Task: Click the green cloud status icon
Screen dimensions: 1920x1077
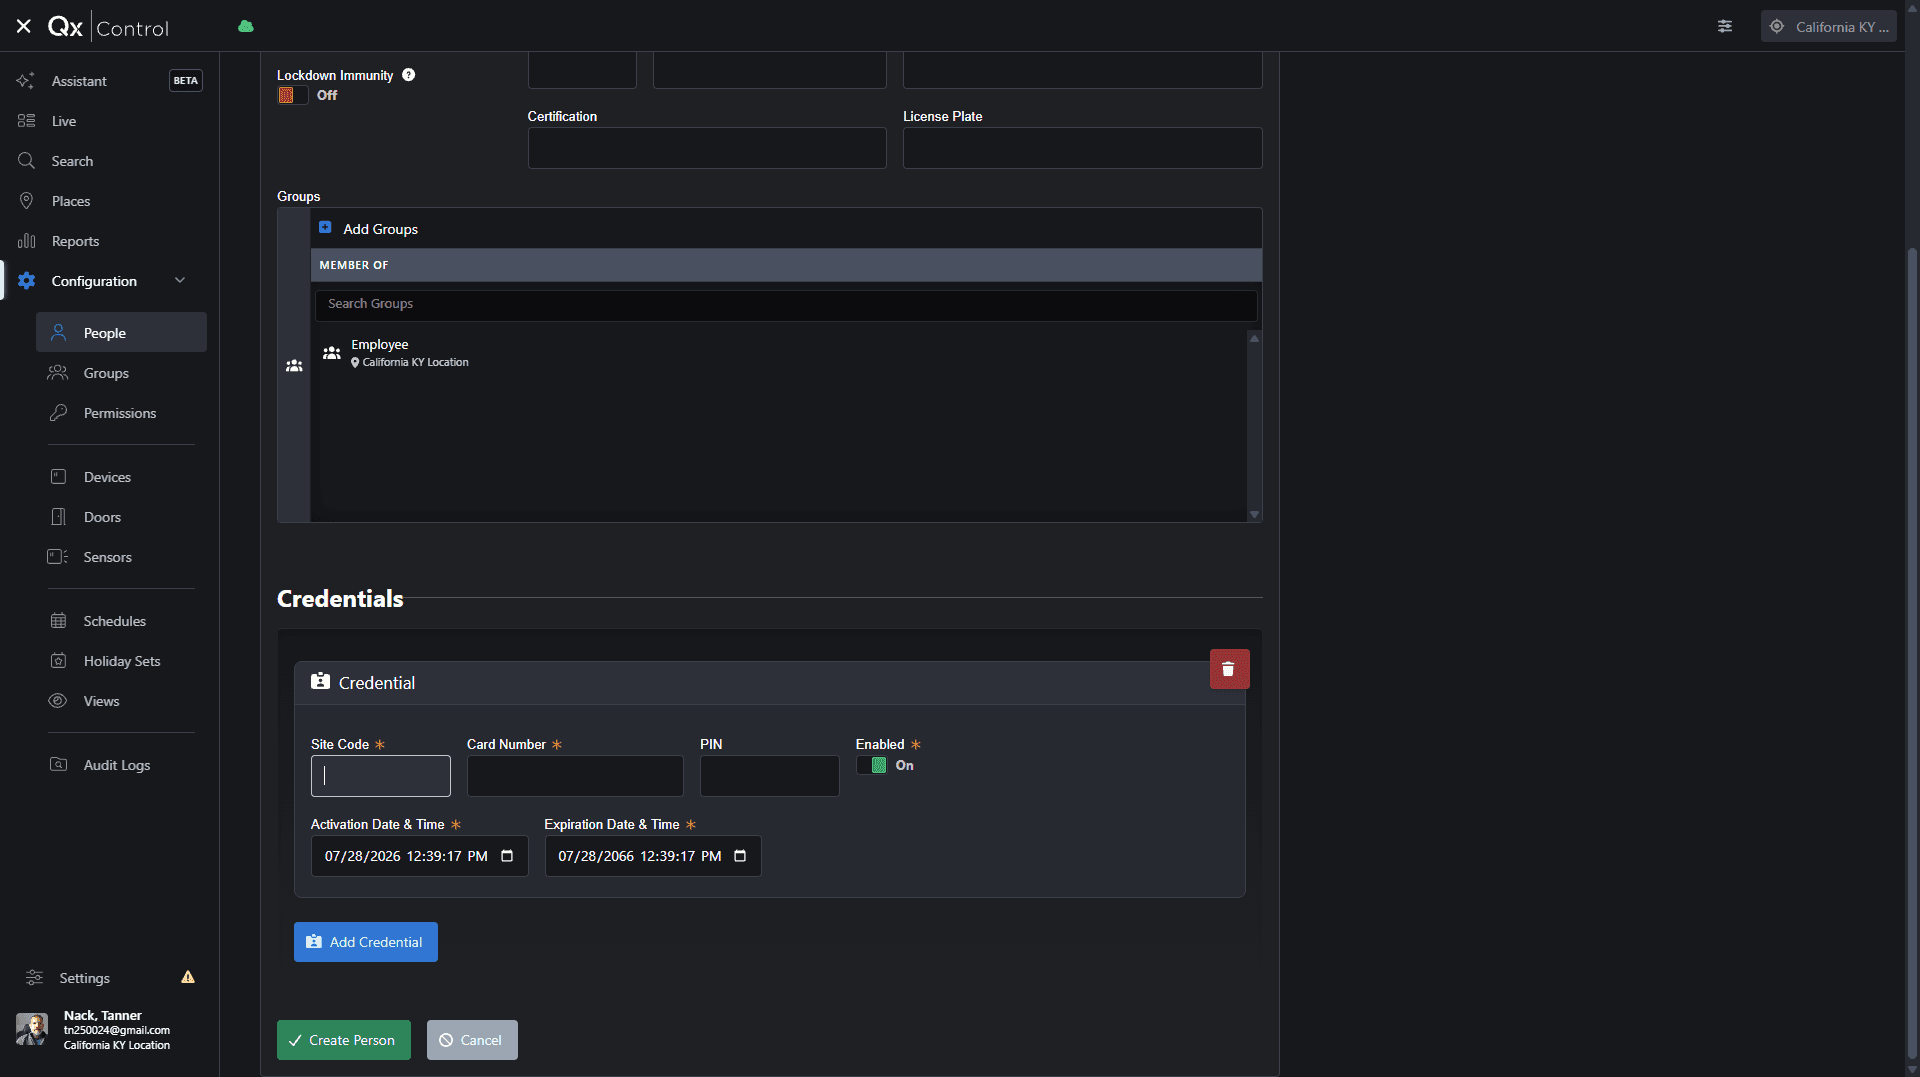Action: [246, 26]
